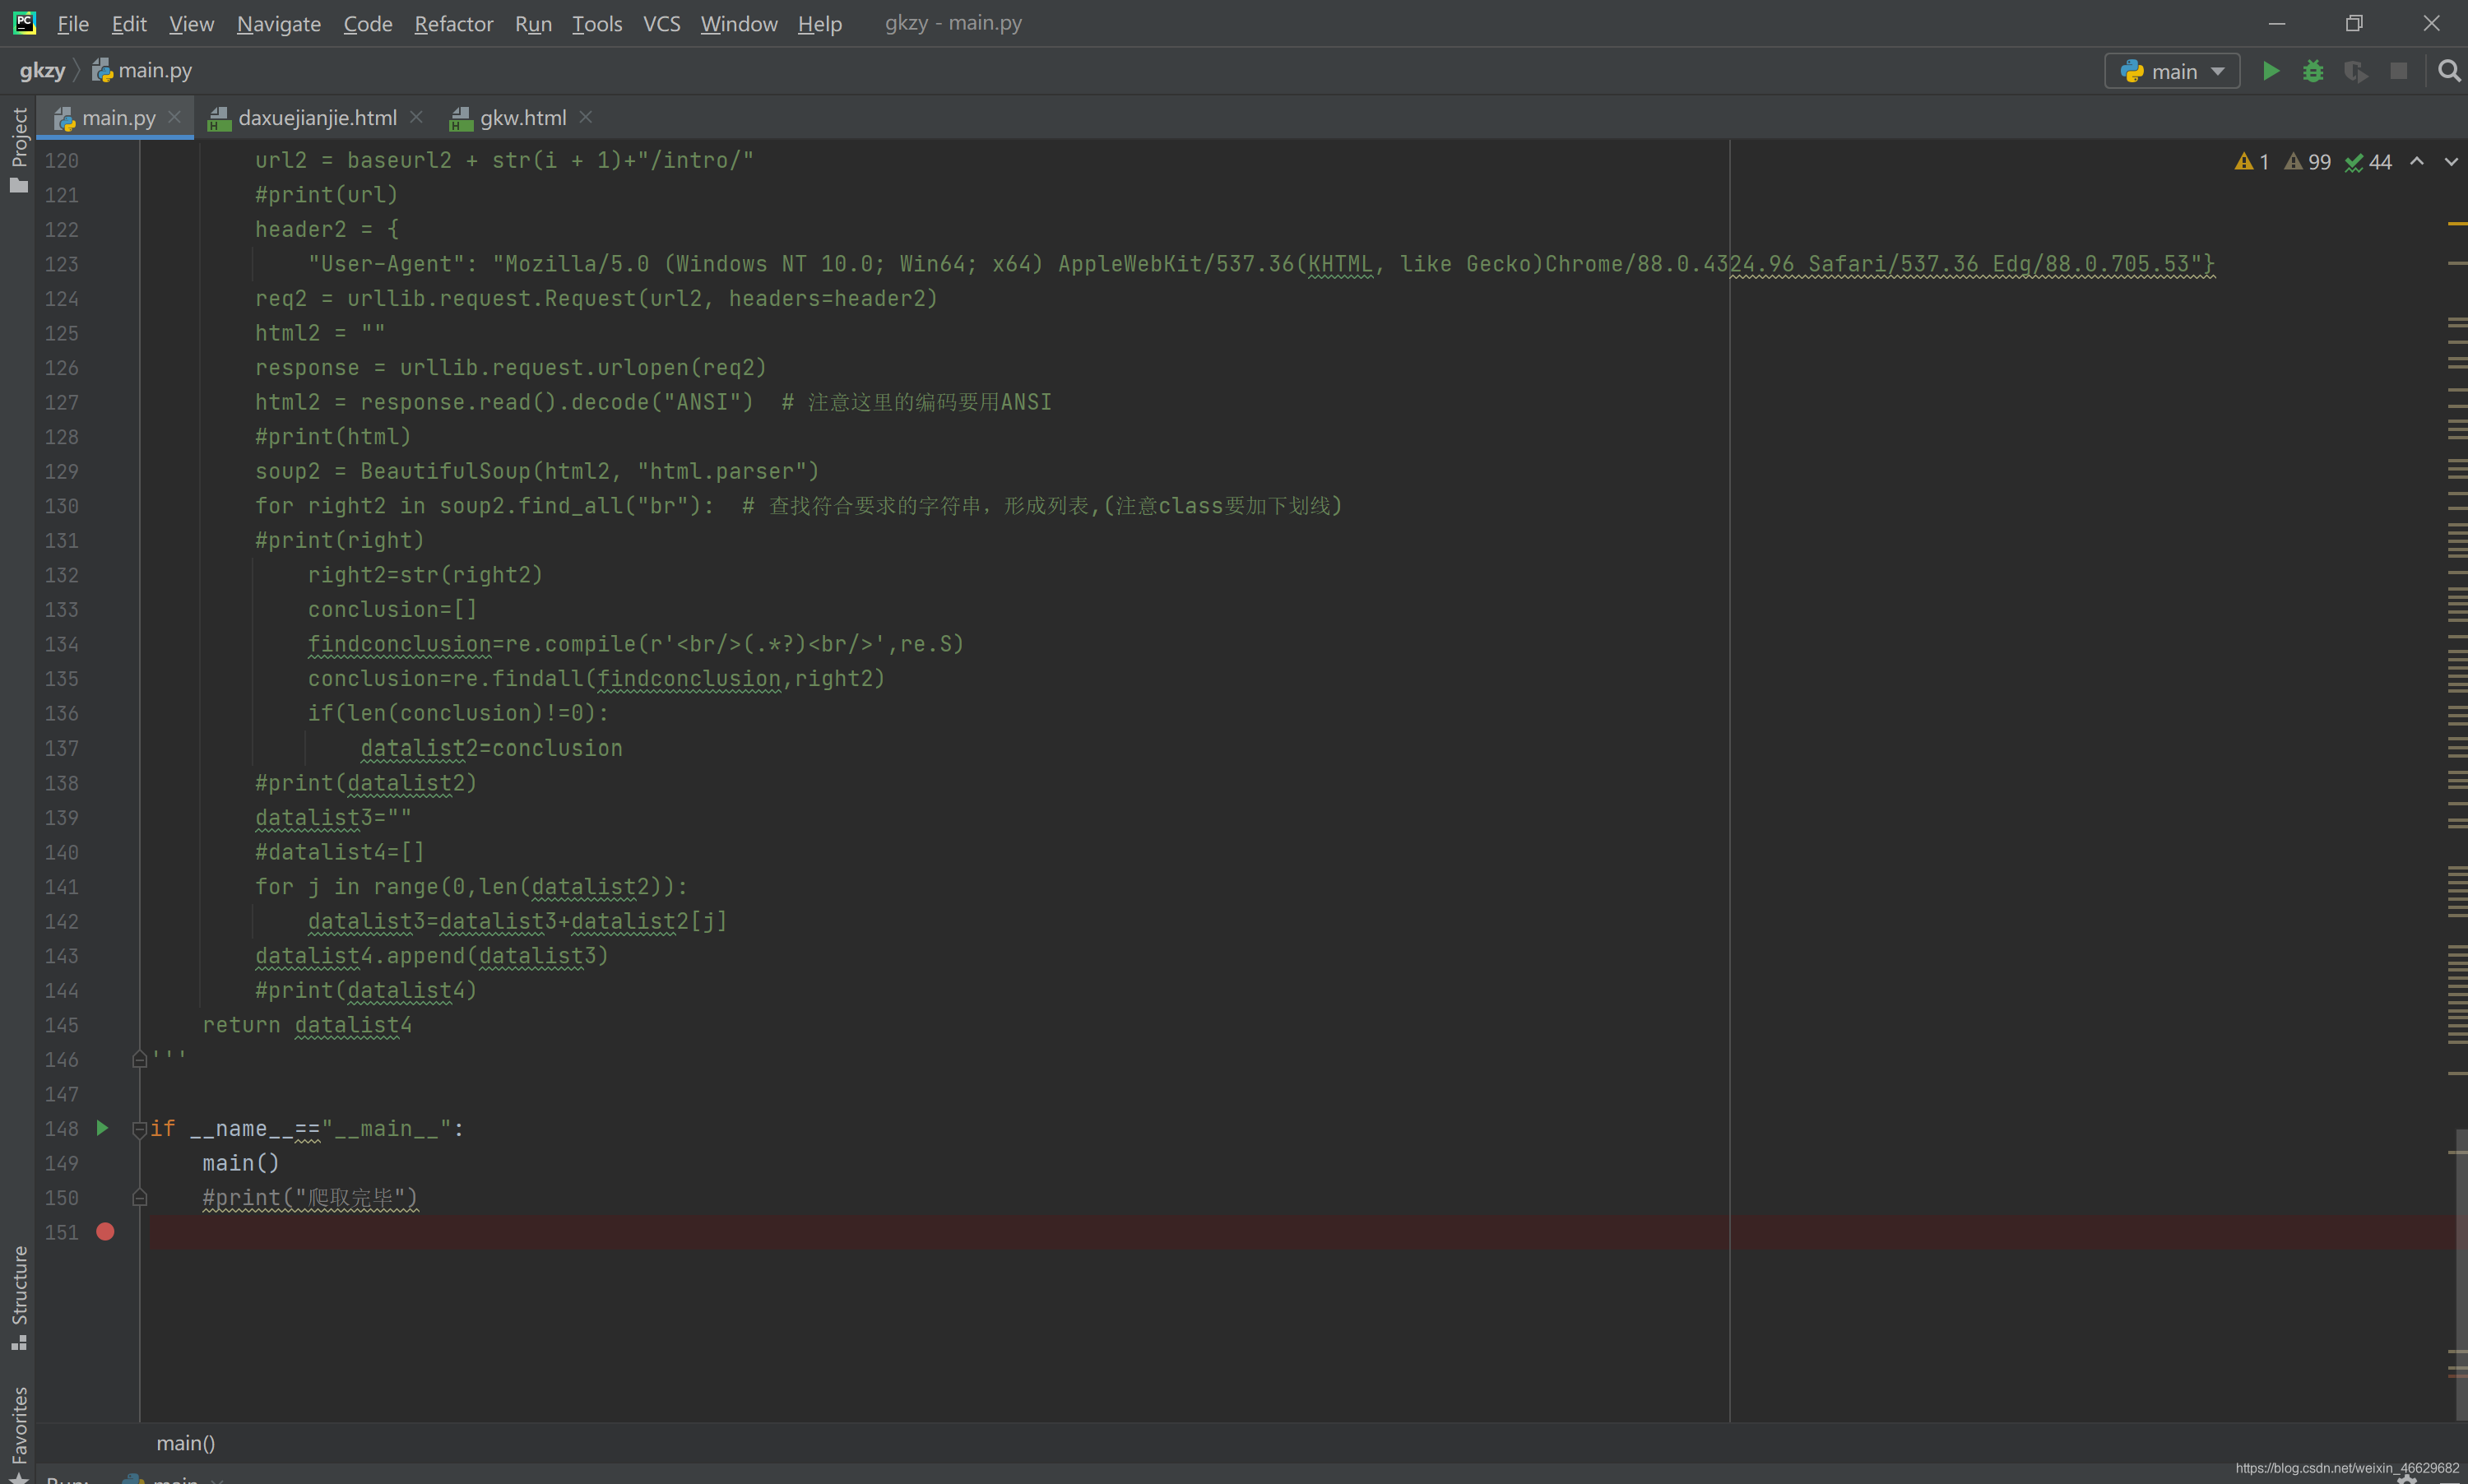
Task: Switch to the daxuejianjie.html tab
Action: point(317,118)
